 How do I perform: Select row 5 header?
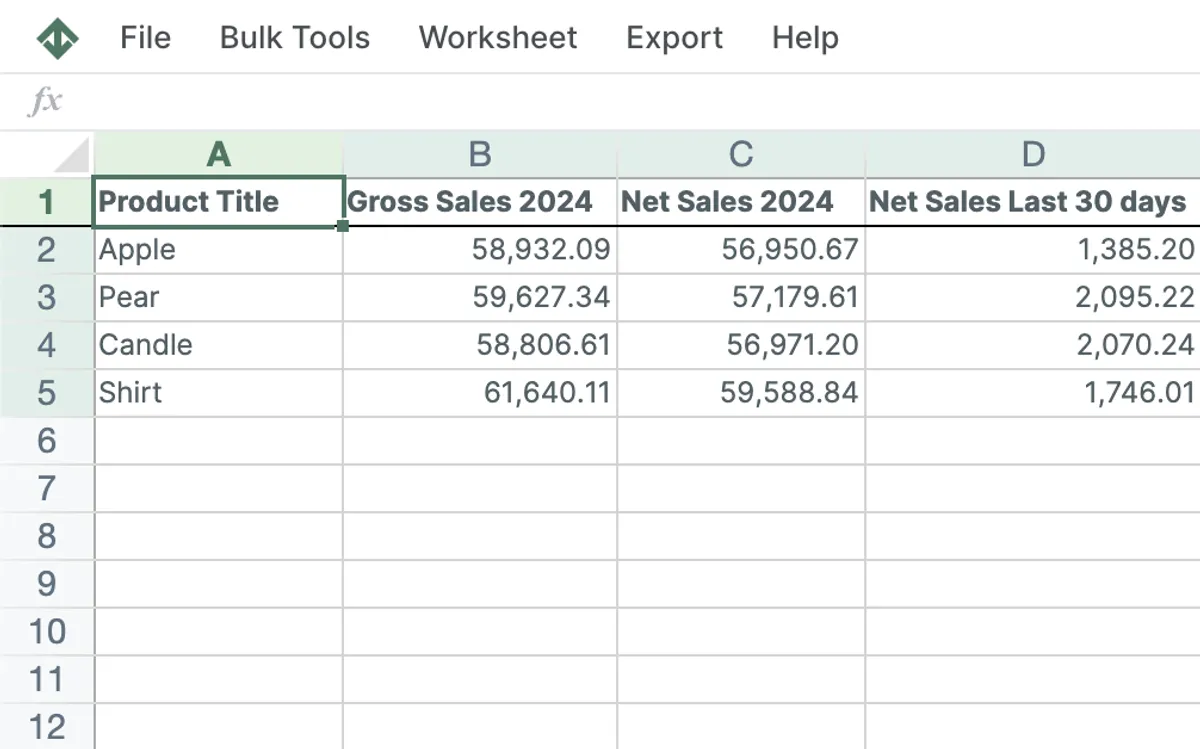46,393
